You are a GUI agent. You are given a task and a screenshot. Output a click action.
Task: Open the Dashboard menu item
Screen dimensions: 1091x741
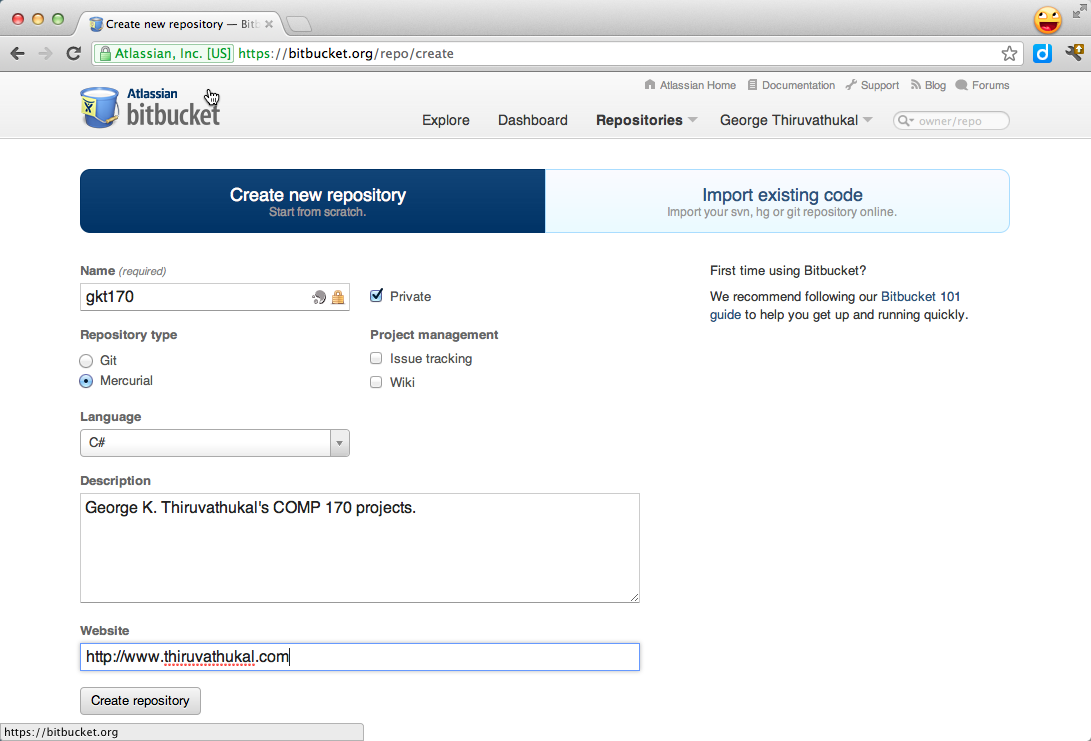532,120
